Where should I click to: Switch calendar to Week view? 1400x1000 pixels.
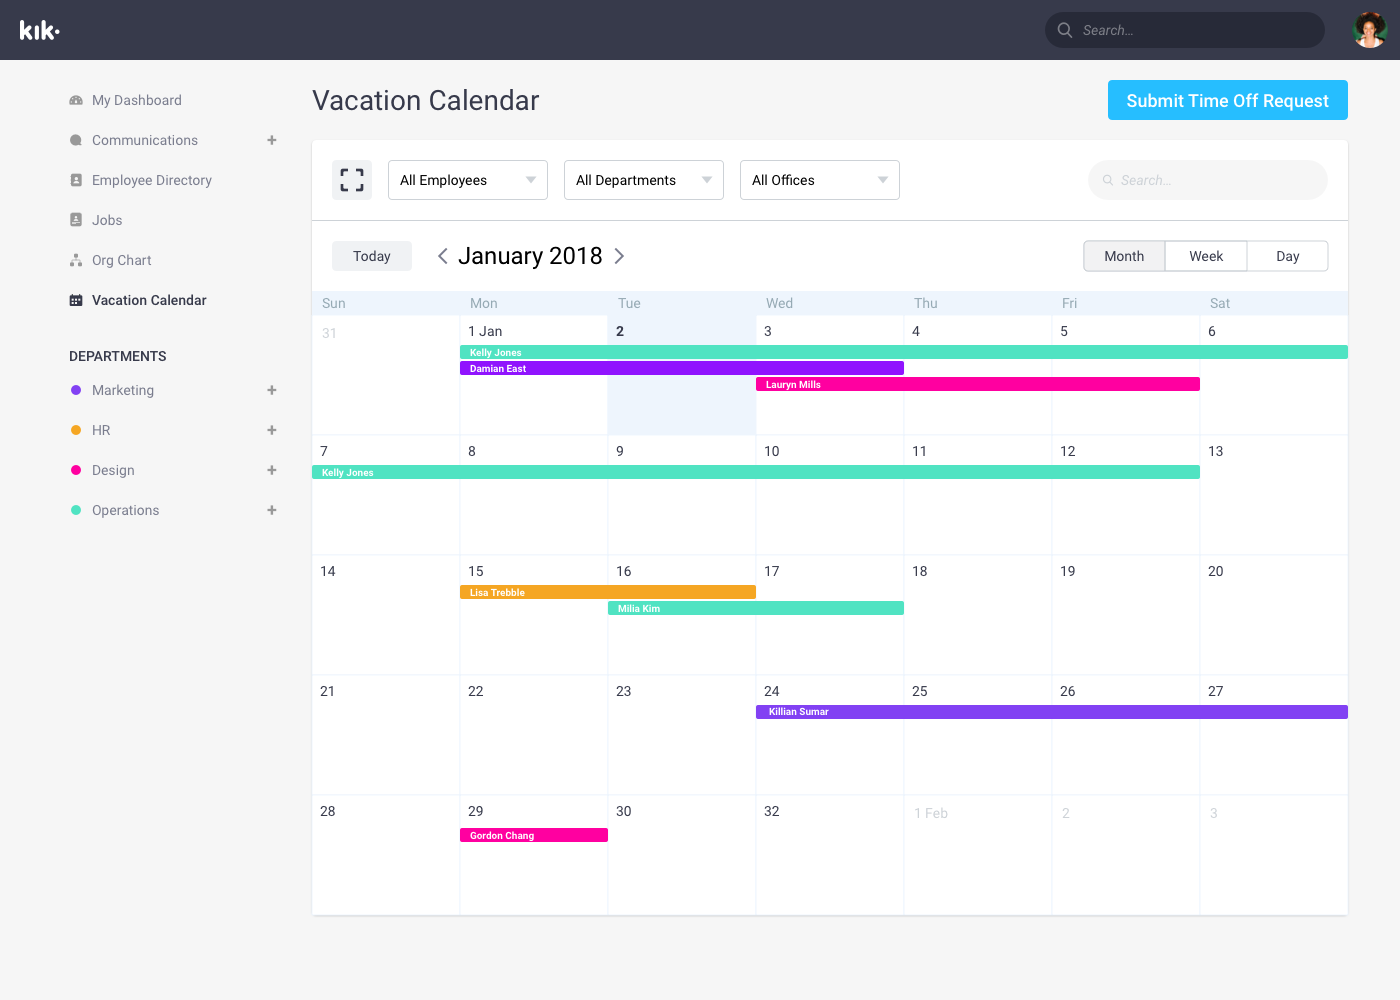click(1206, 256)
